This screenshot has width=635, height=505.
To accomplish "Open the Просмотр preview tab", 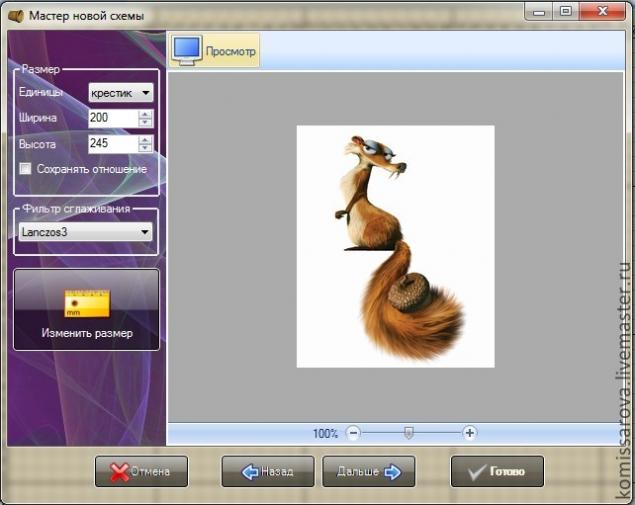I will tap(214, 50).
